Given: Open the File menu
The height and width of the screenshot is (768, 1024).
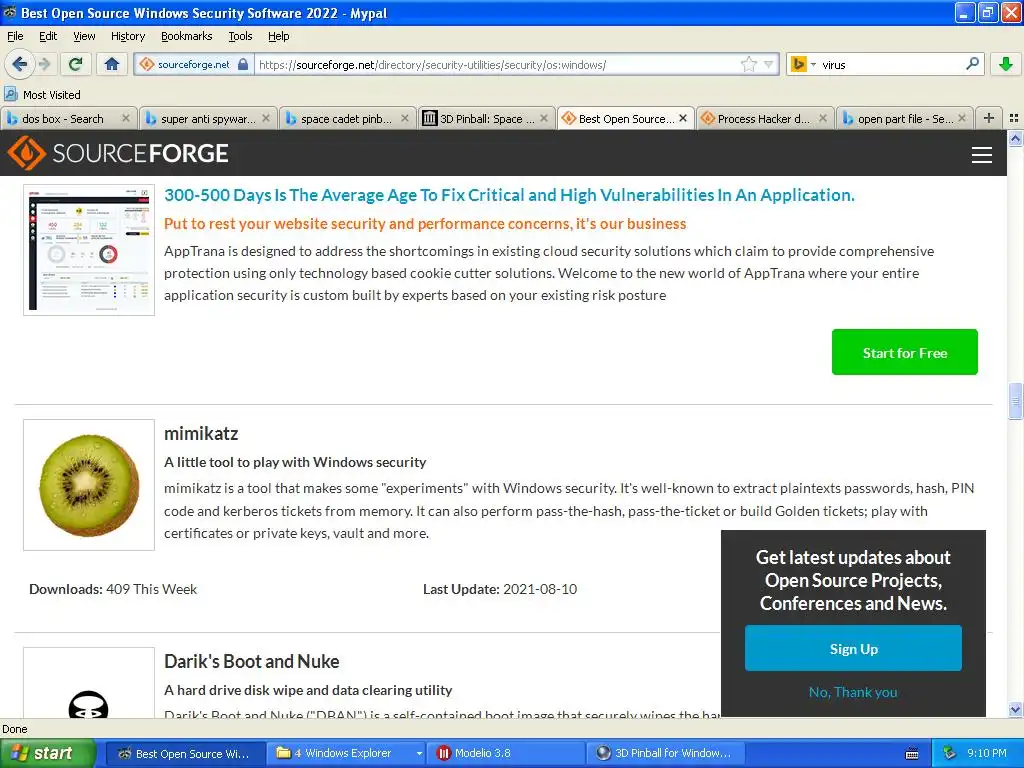Looking at the screenshot, I should pyautogui.click(x=15, y=36).
